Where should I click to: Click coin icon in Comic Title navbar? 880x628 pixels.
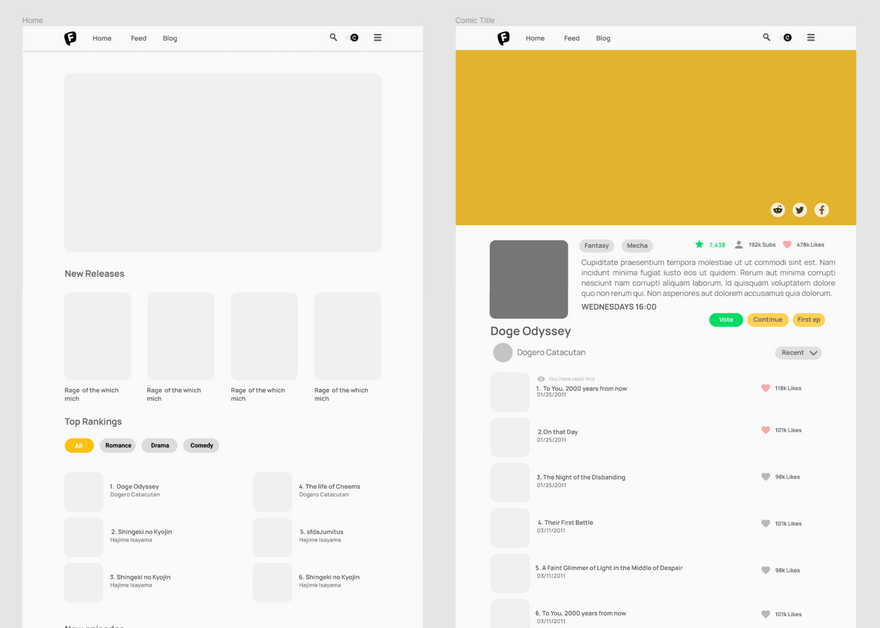pyautogui.click(x=787, y=38)
